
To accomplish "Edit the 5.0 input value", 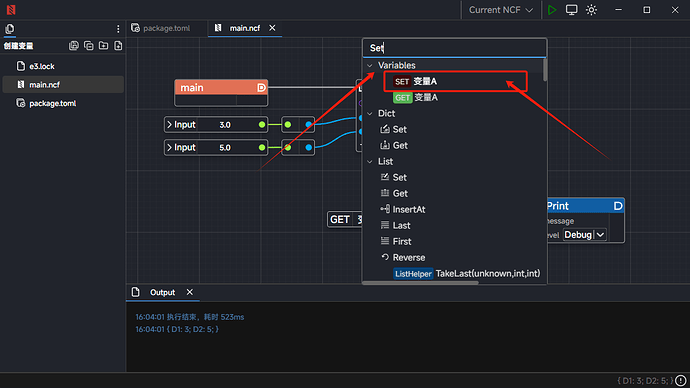I will coord(225,147).
